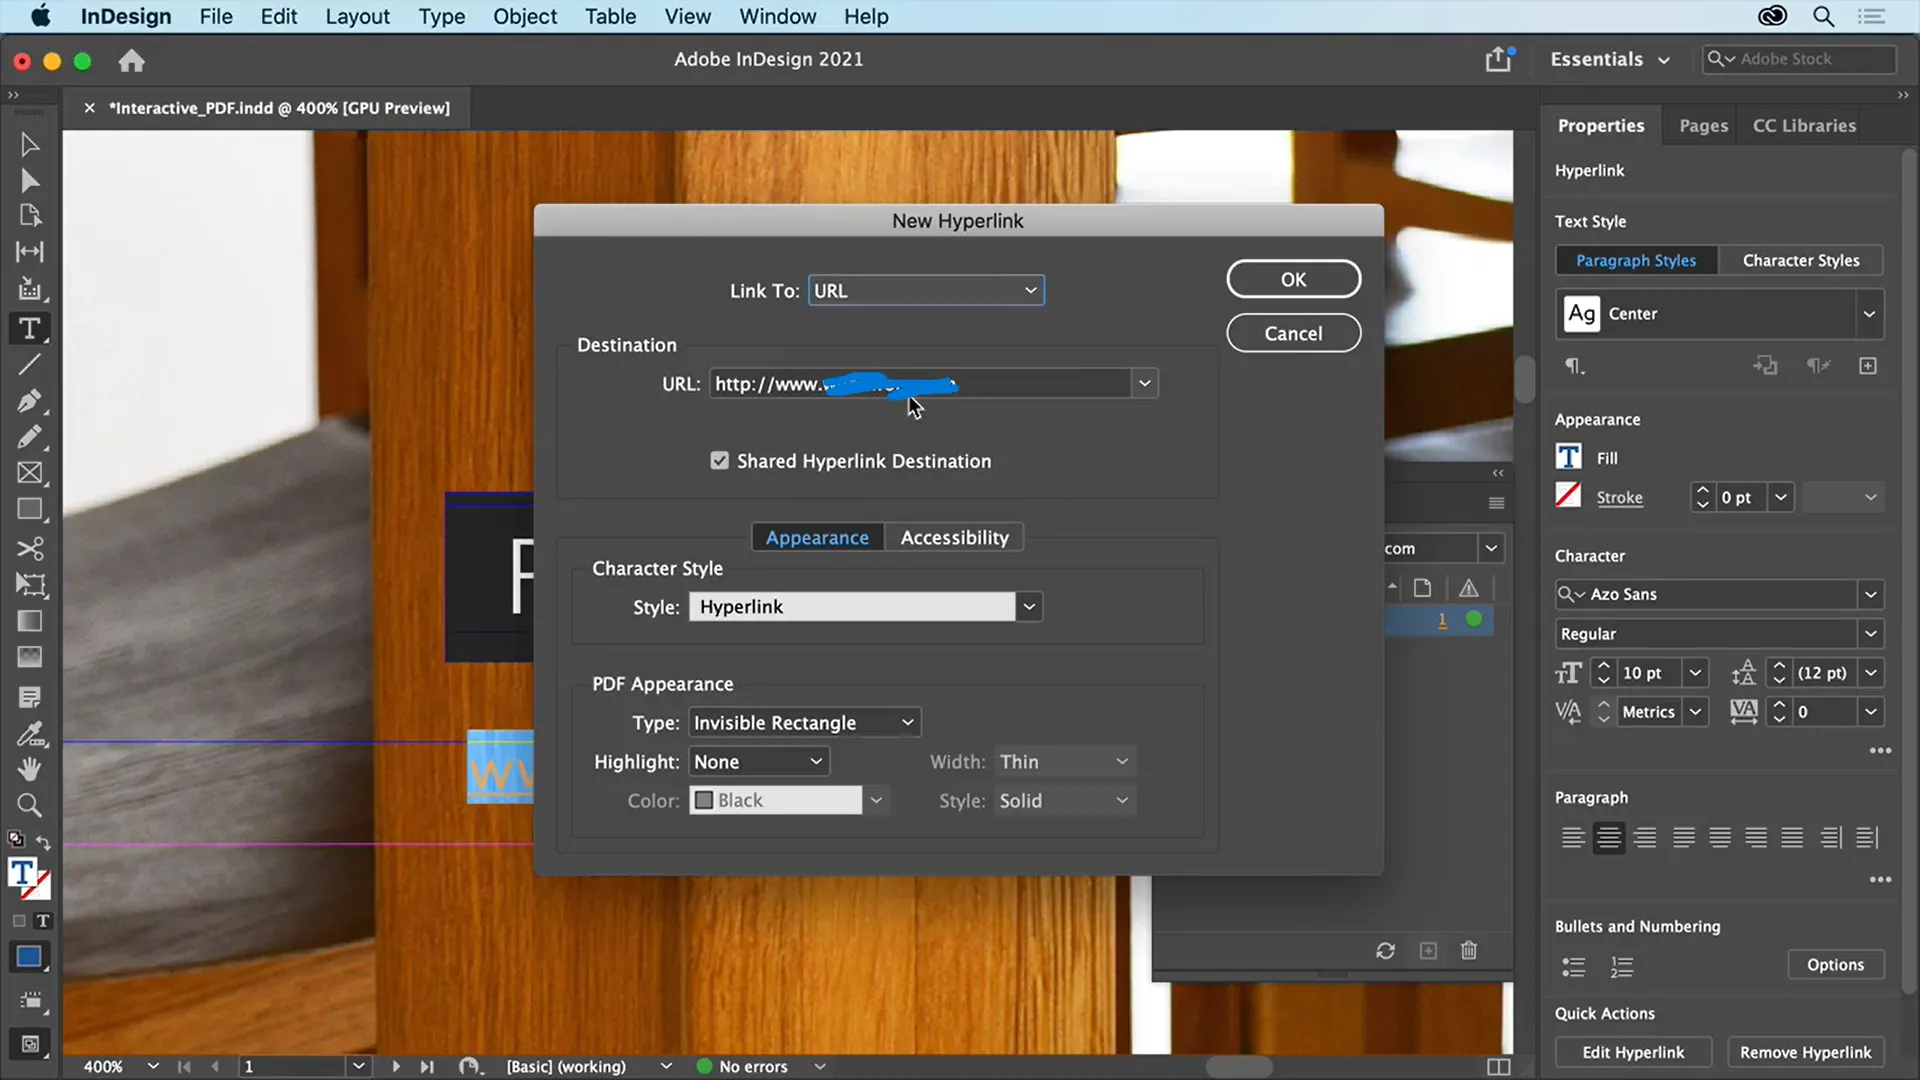Click Remove Hyperlink in Properties panel
Screen dimensions: 1920x1080
1807,1052
